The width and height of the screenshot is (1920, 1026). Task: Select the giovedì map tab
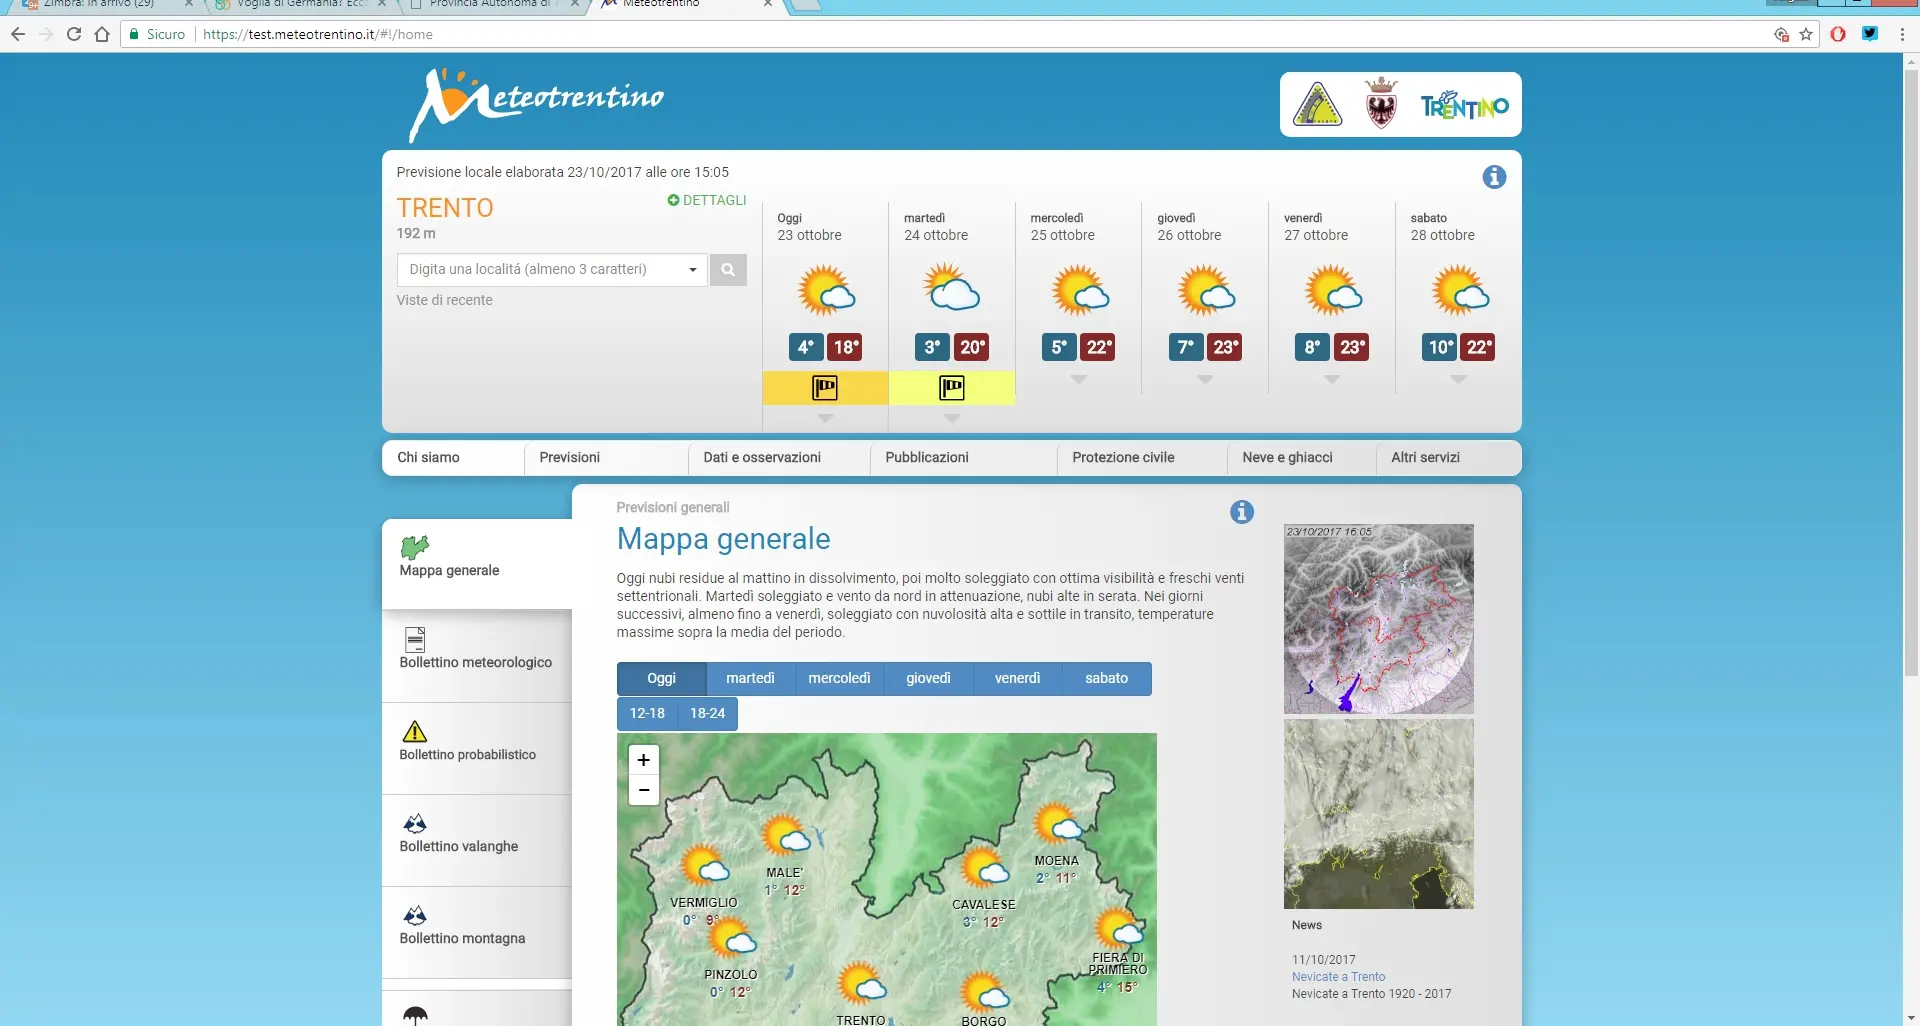[x=928, y=679]
